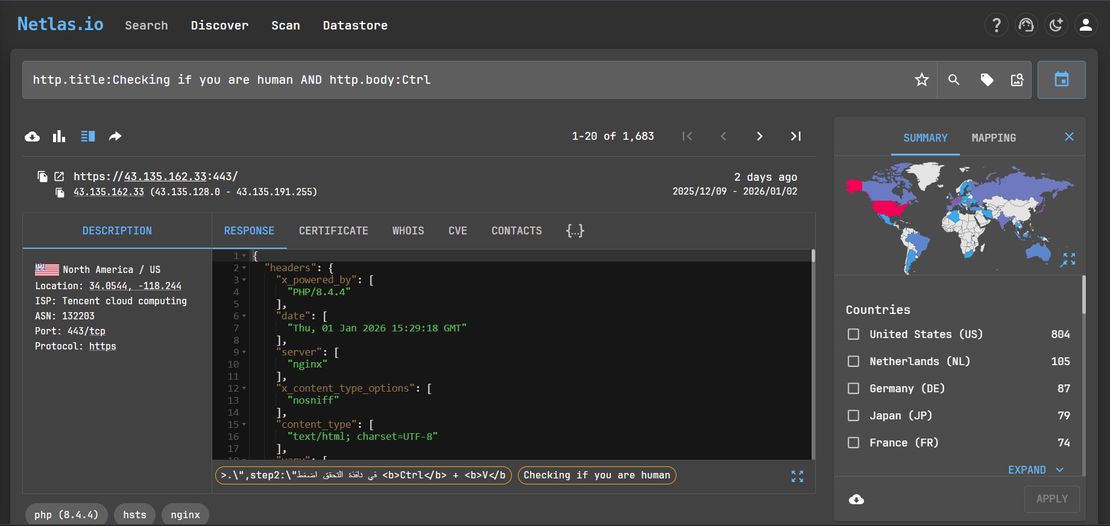The image size is (1110, 526).
Task: Open the Whois tab
Action: coord(408,230)
